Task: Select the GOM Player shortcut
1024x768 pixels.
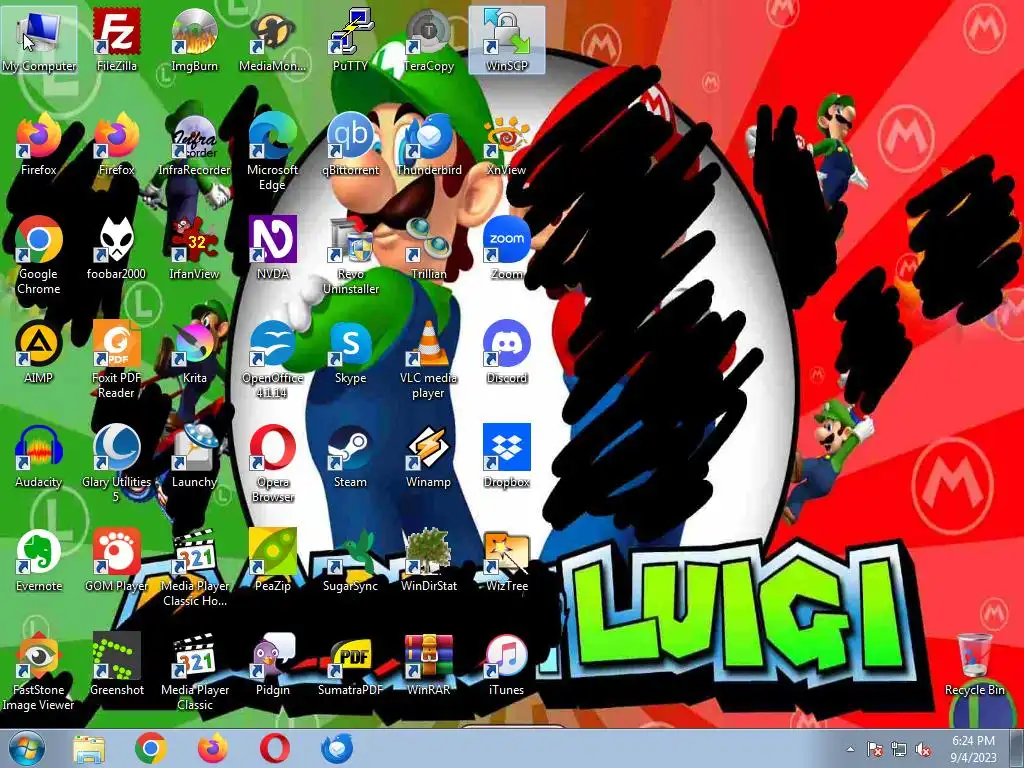Action: (116, 561)
